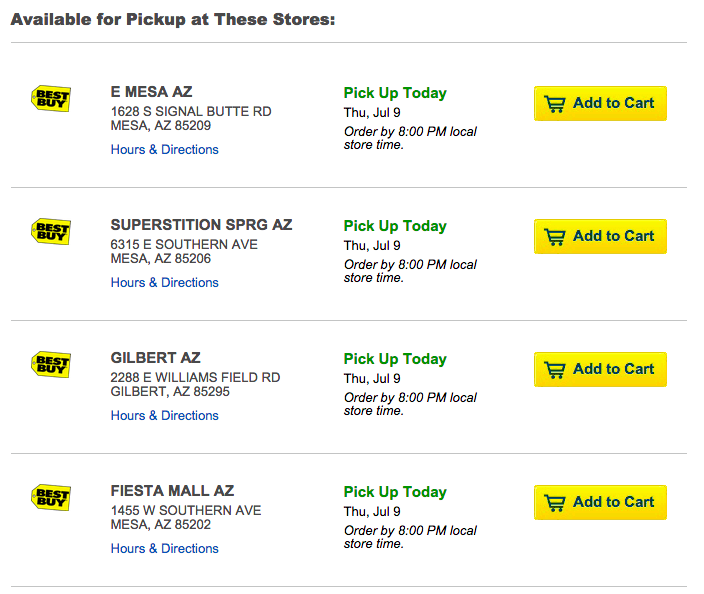Click the cart icon in FIESTA MALL's Add to Cart
The width and height of the screenshot is (704, 594).
555,502
